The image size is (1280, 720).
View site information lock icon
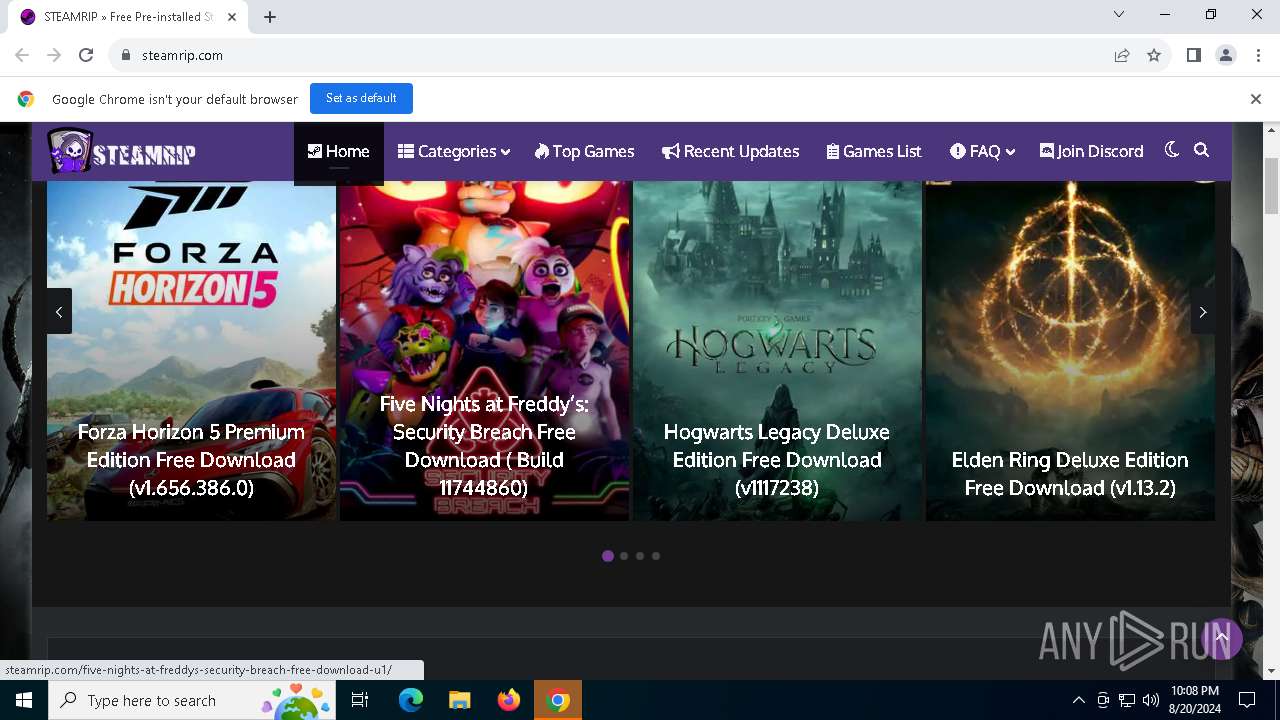pyautogui.click(x=126, y=55)
